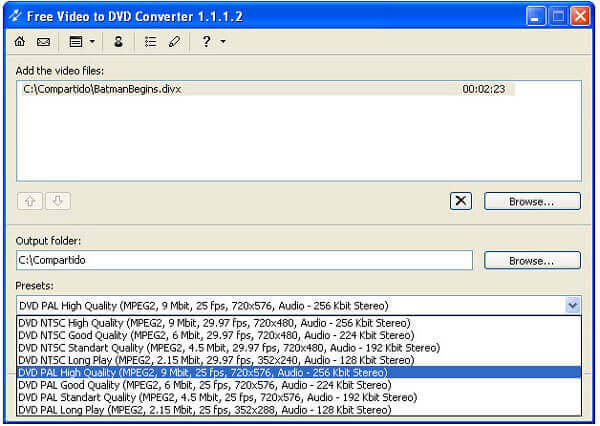Select the BatmanBegins.divx file row
Viewport: 600px width, 426px height.
[268, 89]
